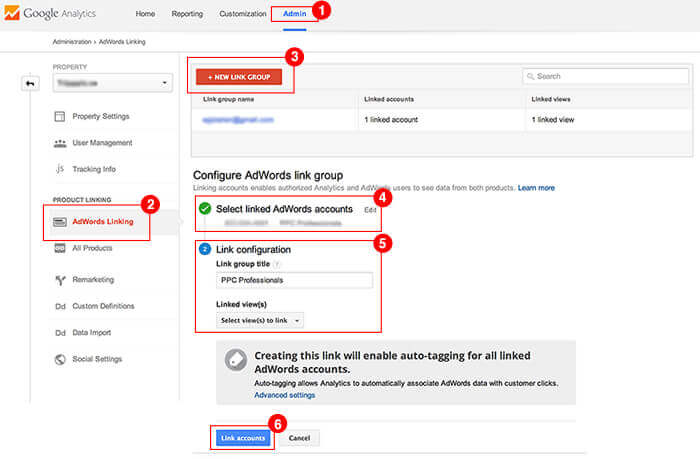The height and width of the screenshot is (459, 700).
Task: Click the All Products icon
Action: point(60,248)
